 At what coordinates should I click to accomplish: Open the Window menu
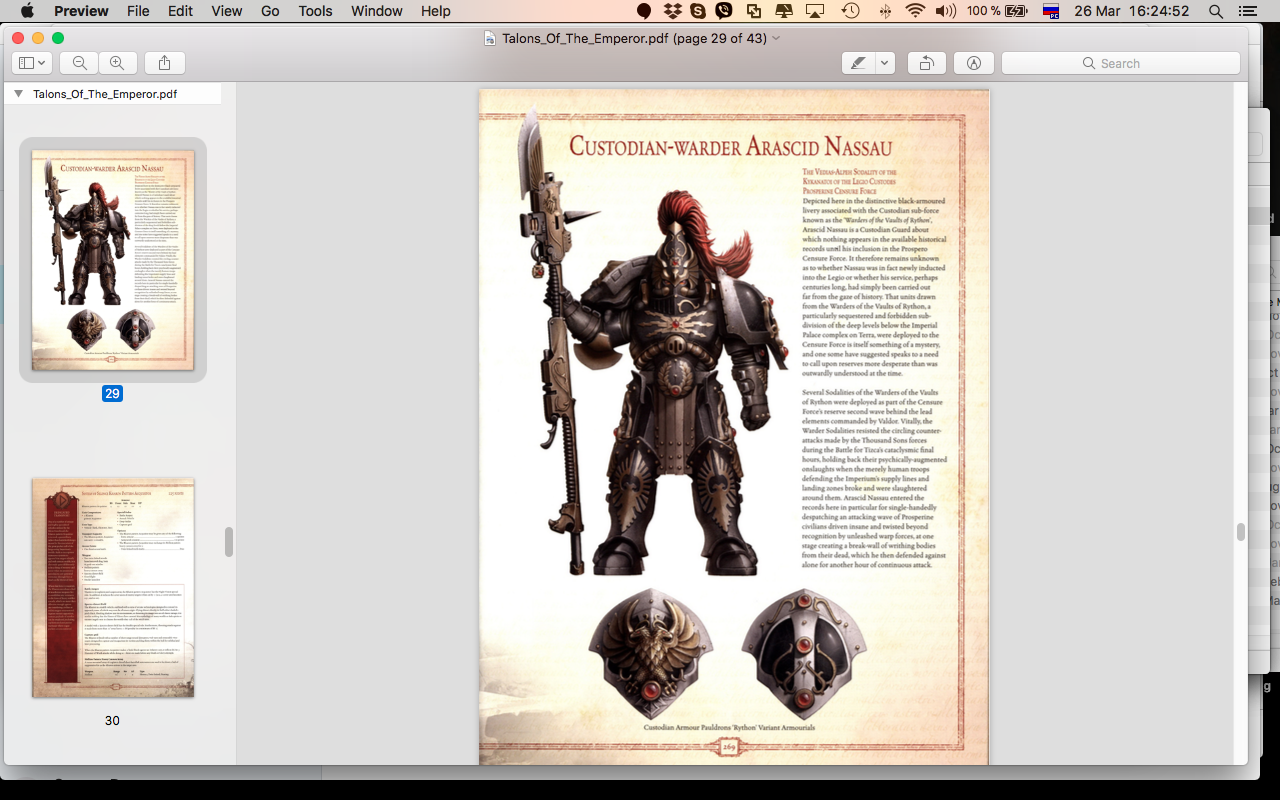point(377,11)
